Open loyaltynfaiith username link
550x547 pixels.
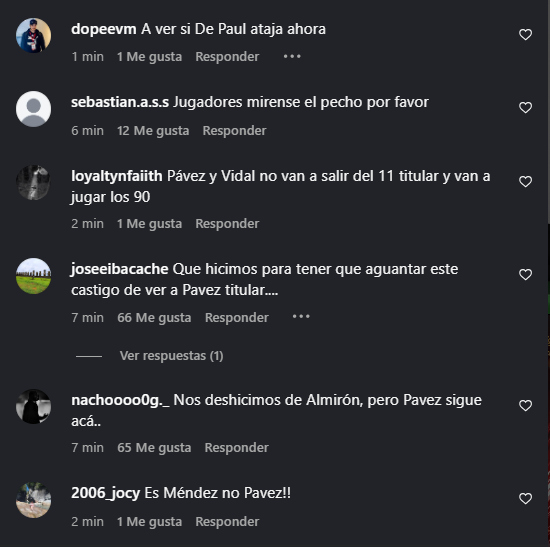[x=116, y=176]
